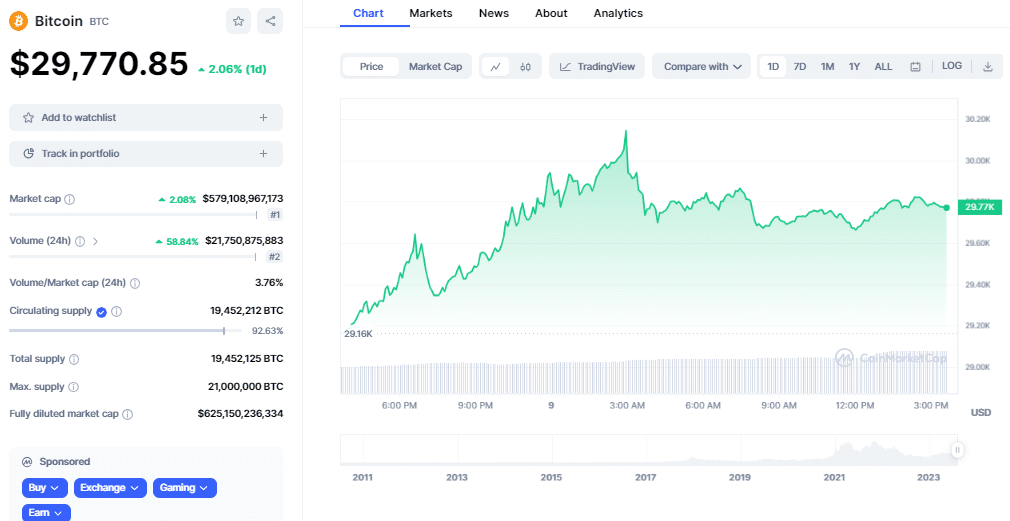Screen dimensions: 1010x521
Task: Open the Analytics tab
Action: (x=618, y=13)
